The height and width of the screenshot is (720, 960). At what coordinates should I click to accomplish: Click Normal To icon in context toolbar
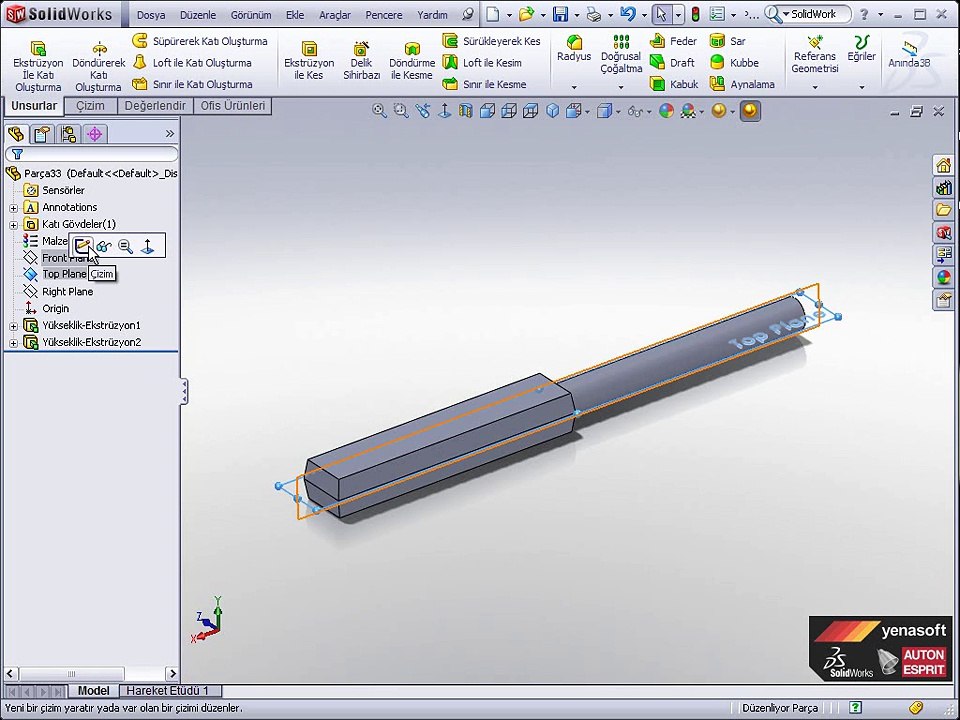pyautogui.click(x=147, y=246)
